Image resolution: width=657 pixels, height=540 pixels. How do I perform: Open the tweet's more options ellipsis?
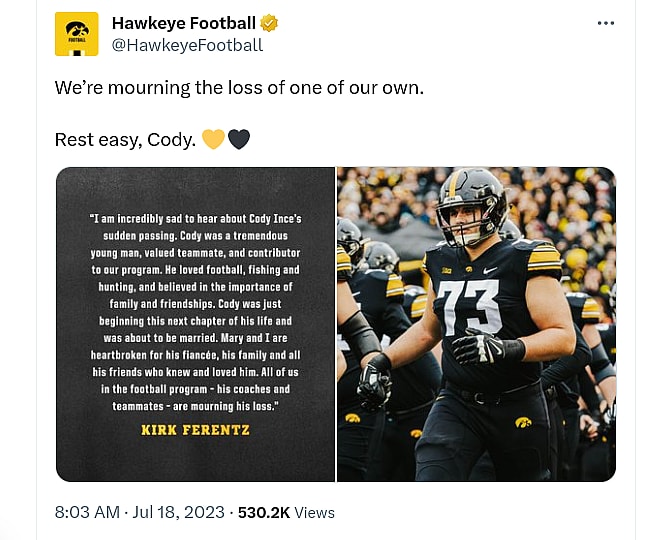point(606,23)
